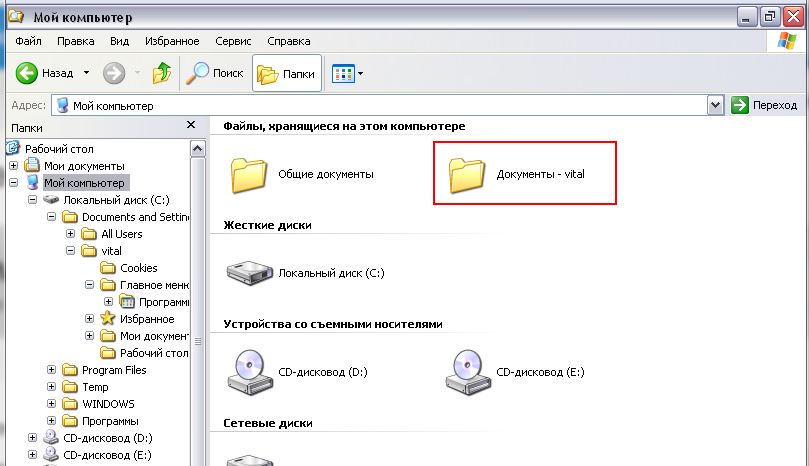This screenshot has height=466, width=809.
Task: Expand CD-дисковод (E:) tree node
Action: (x=33, y=455)
